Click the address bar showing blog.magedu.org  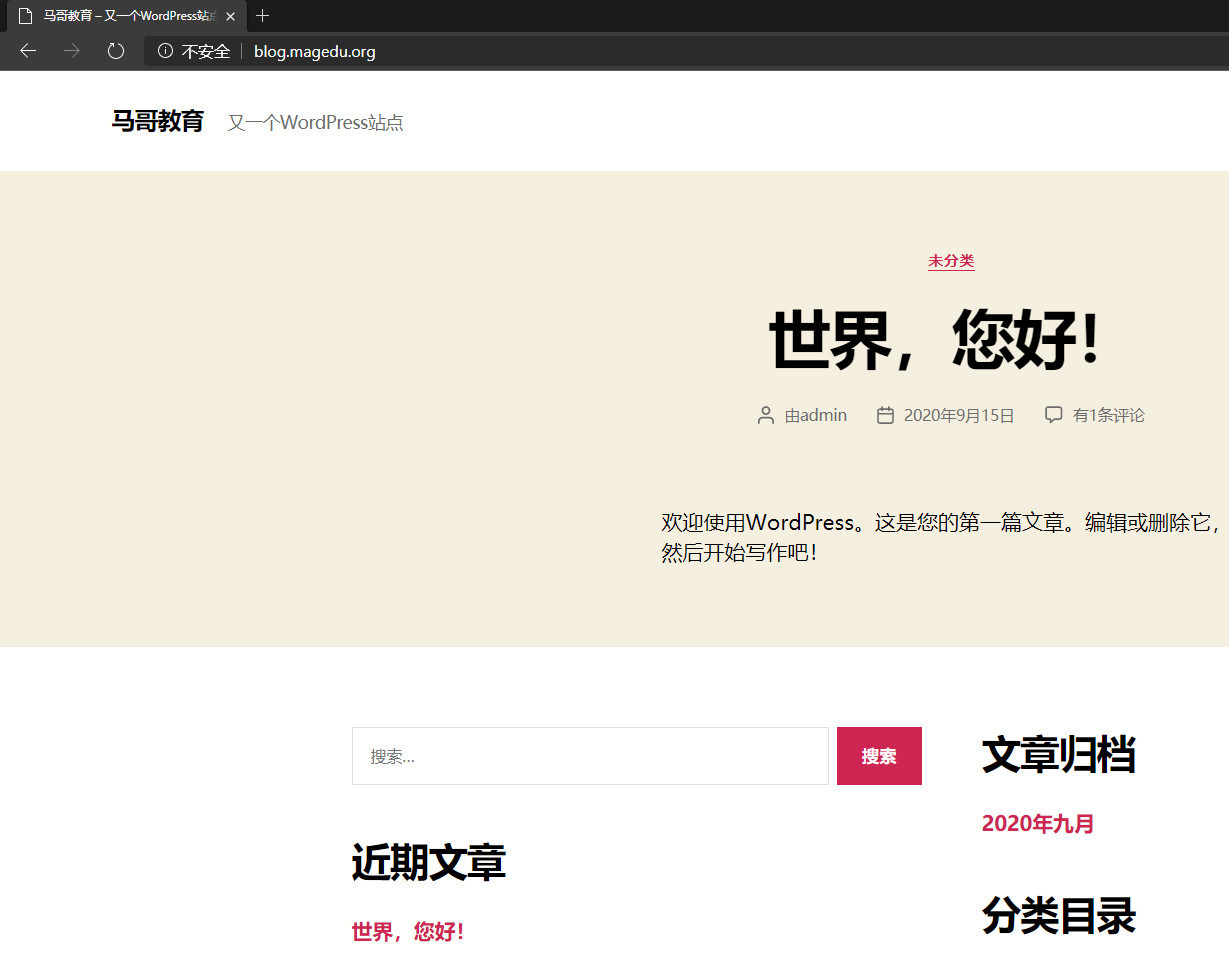click(x=686, y=51)
